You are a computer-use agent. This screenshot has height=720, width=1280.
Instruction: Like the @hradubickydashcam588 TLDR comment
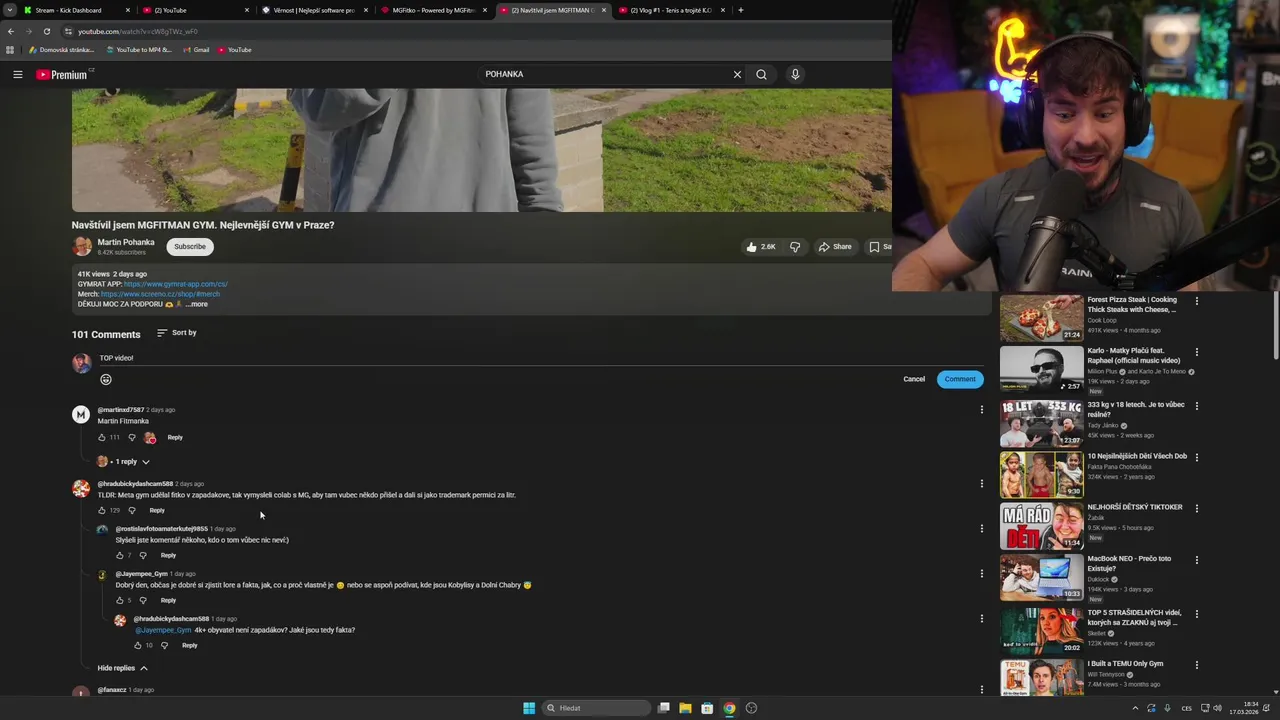tap(102, 510)
